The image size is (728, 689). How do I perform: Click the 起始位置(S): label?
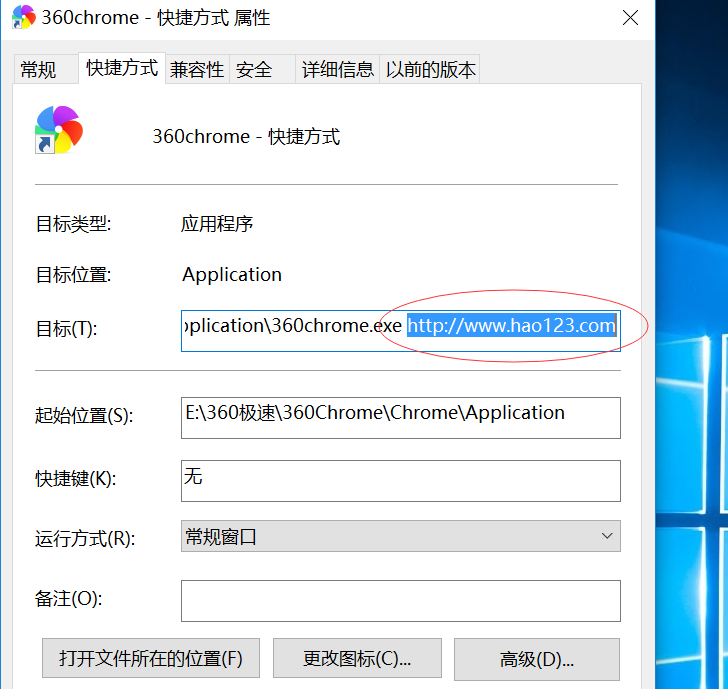tap(84, 415)
